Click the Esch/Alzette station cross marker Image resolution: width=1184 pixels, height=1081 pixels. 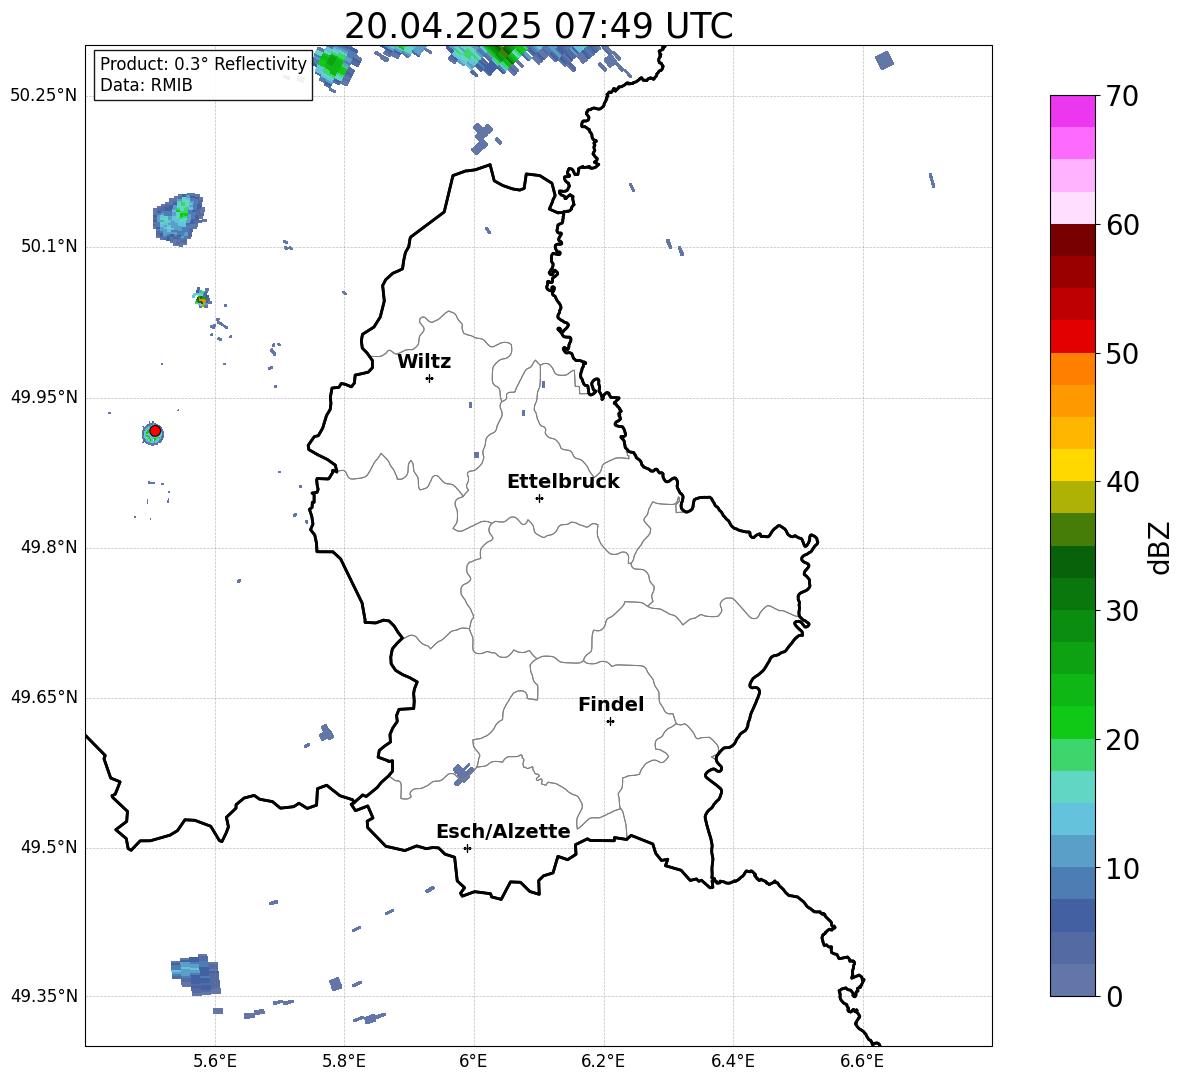(x=467, y=848)
